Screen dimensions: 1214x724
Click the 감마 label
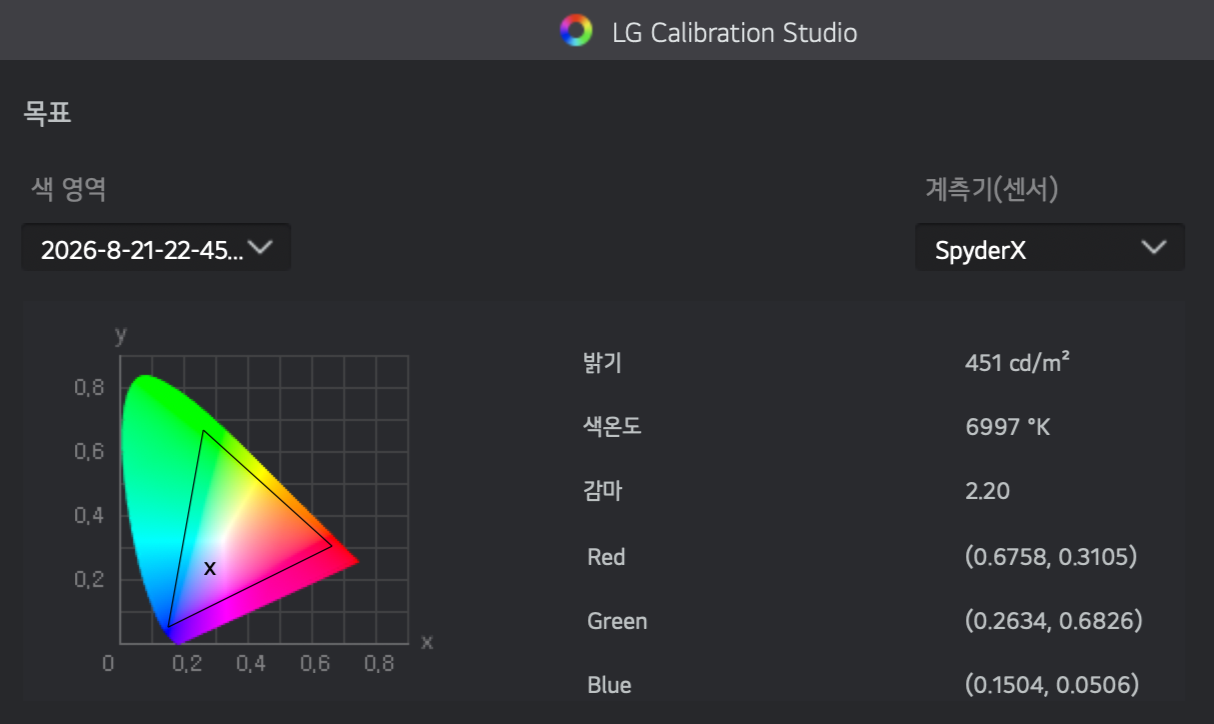tap(603, 491)
